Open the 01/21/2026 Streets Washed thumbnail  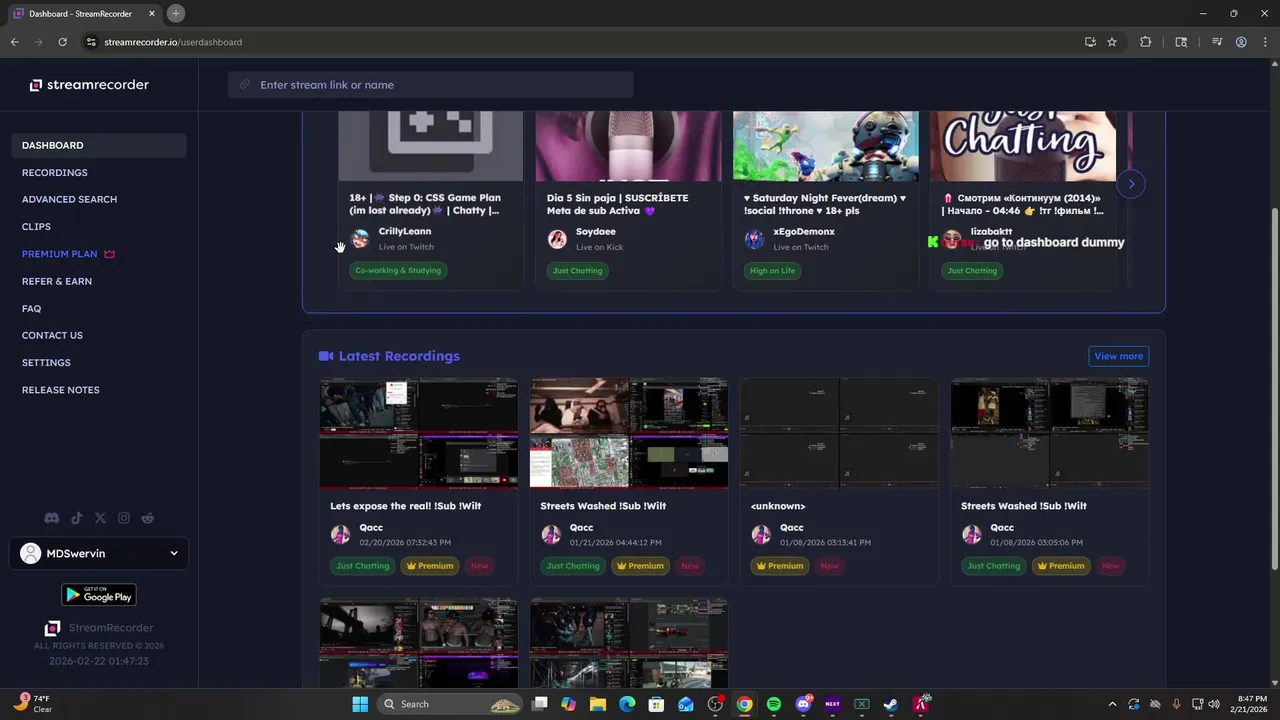coord(629,433)
